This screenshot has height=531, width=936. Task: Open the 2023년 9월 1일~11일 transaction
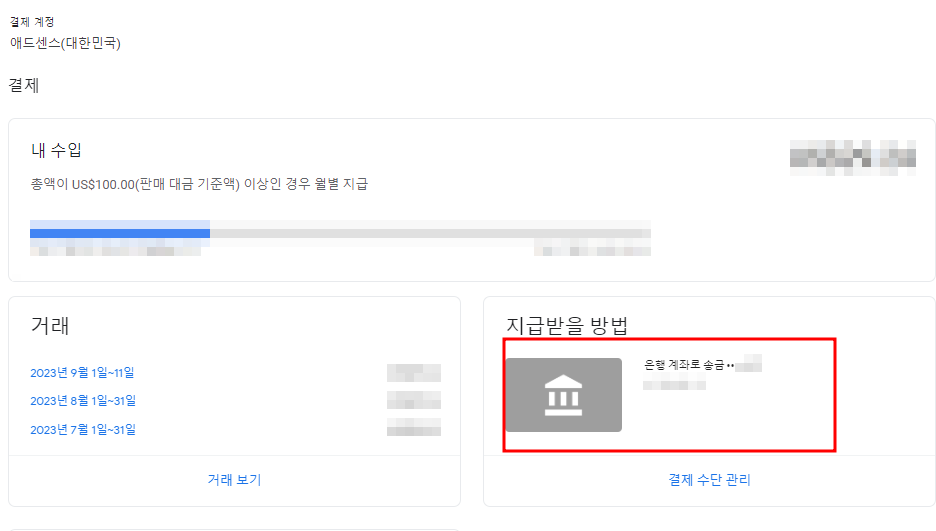pos(82,373)
